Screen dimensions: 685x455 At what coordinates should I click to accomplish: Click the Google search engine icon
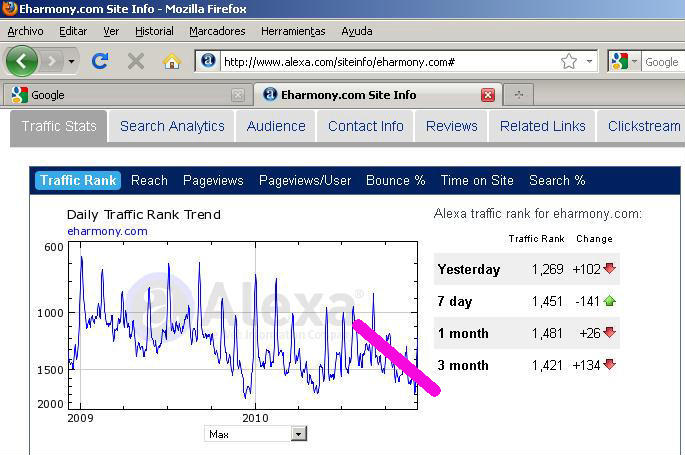619,61
